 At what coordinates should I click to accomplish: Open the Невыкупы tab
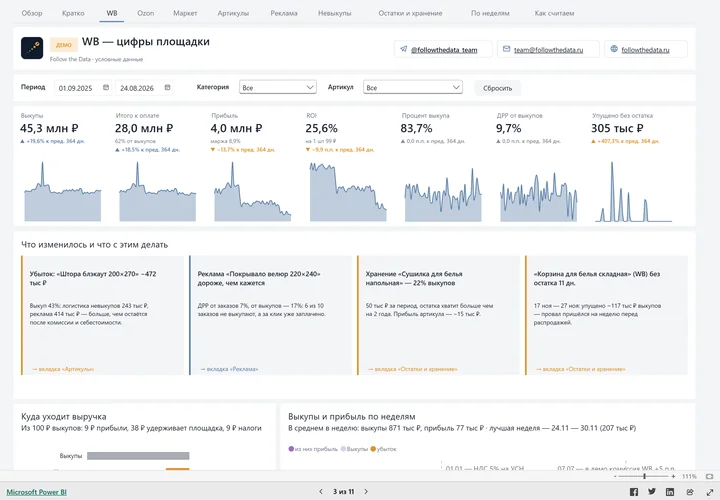tap(335, 13)
